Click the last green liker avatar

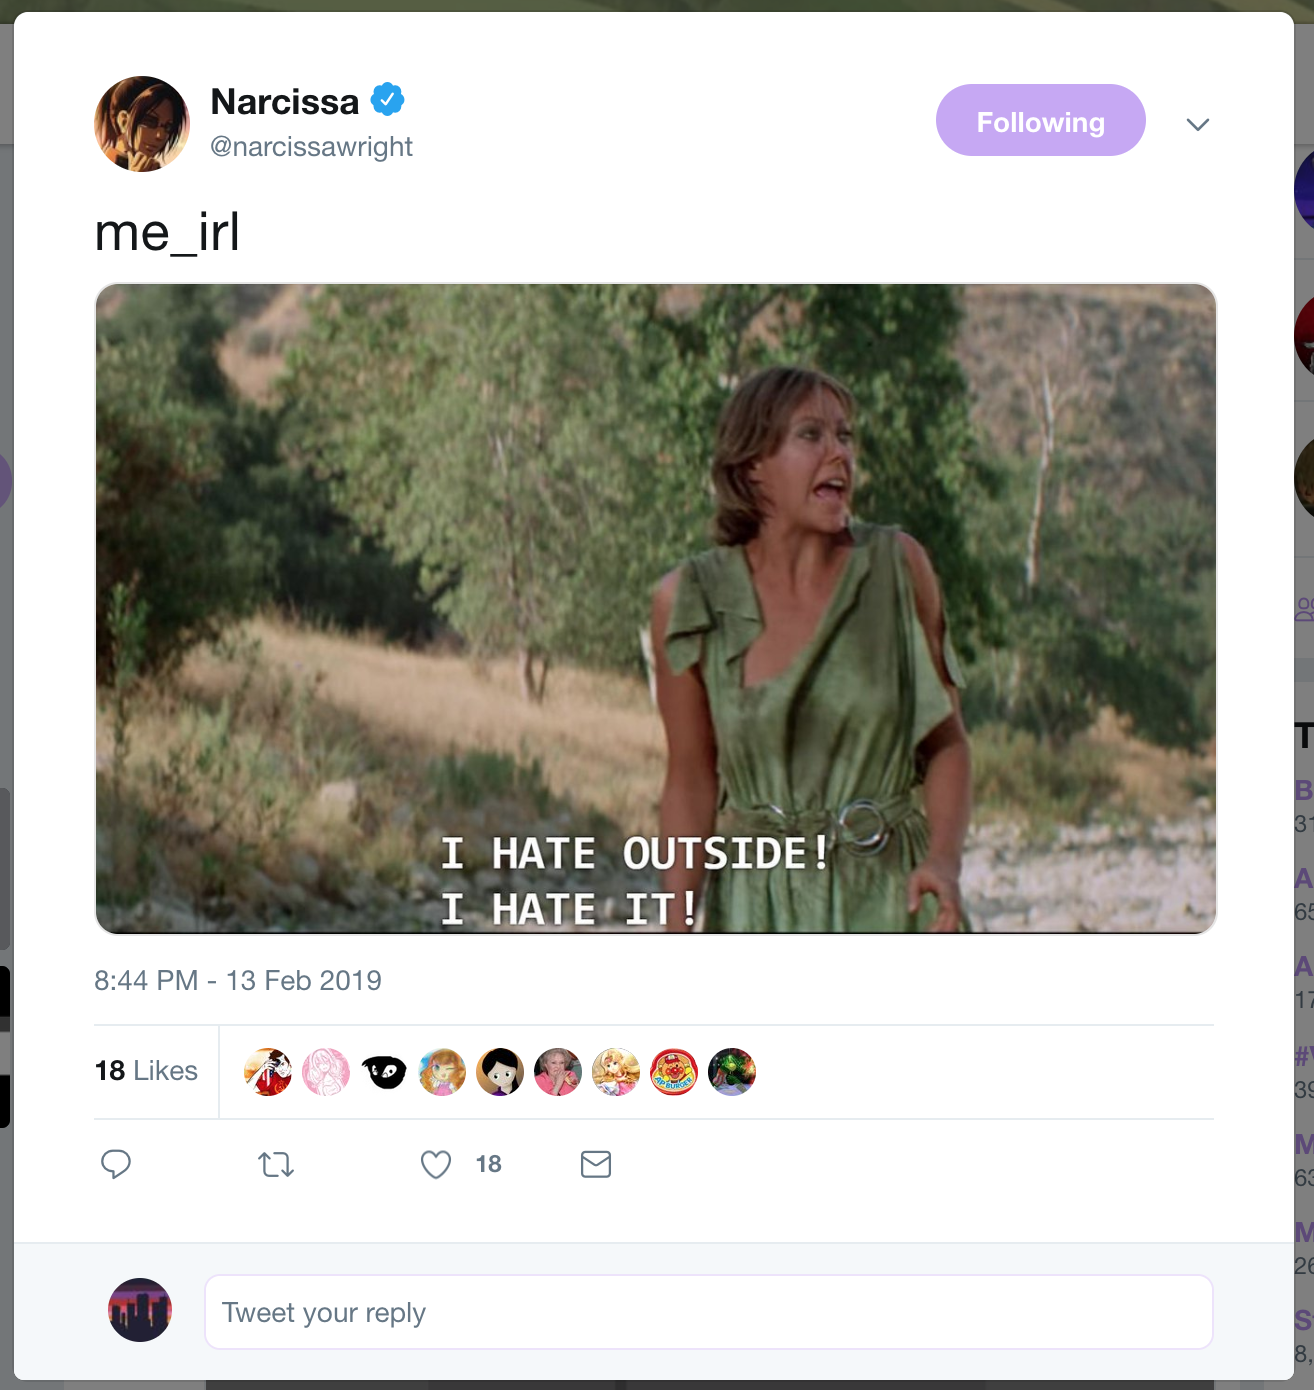coord(732,1072)
